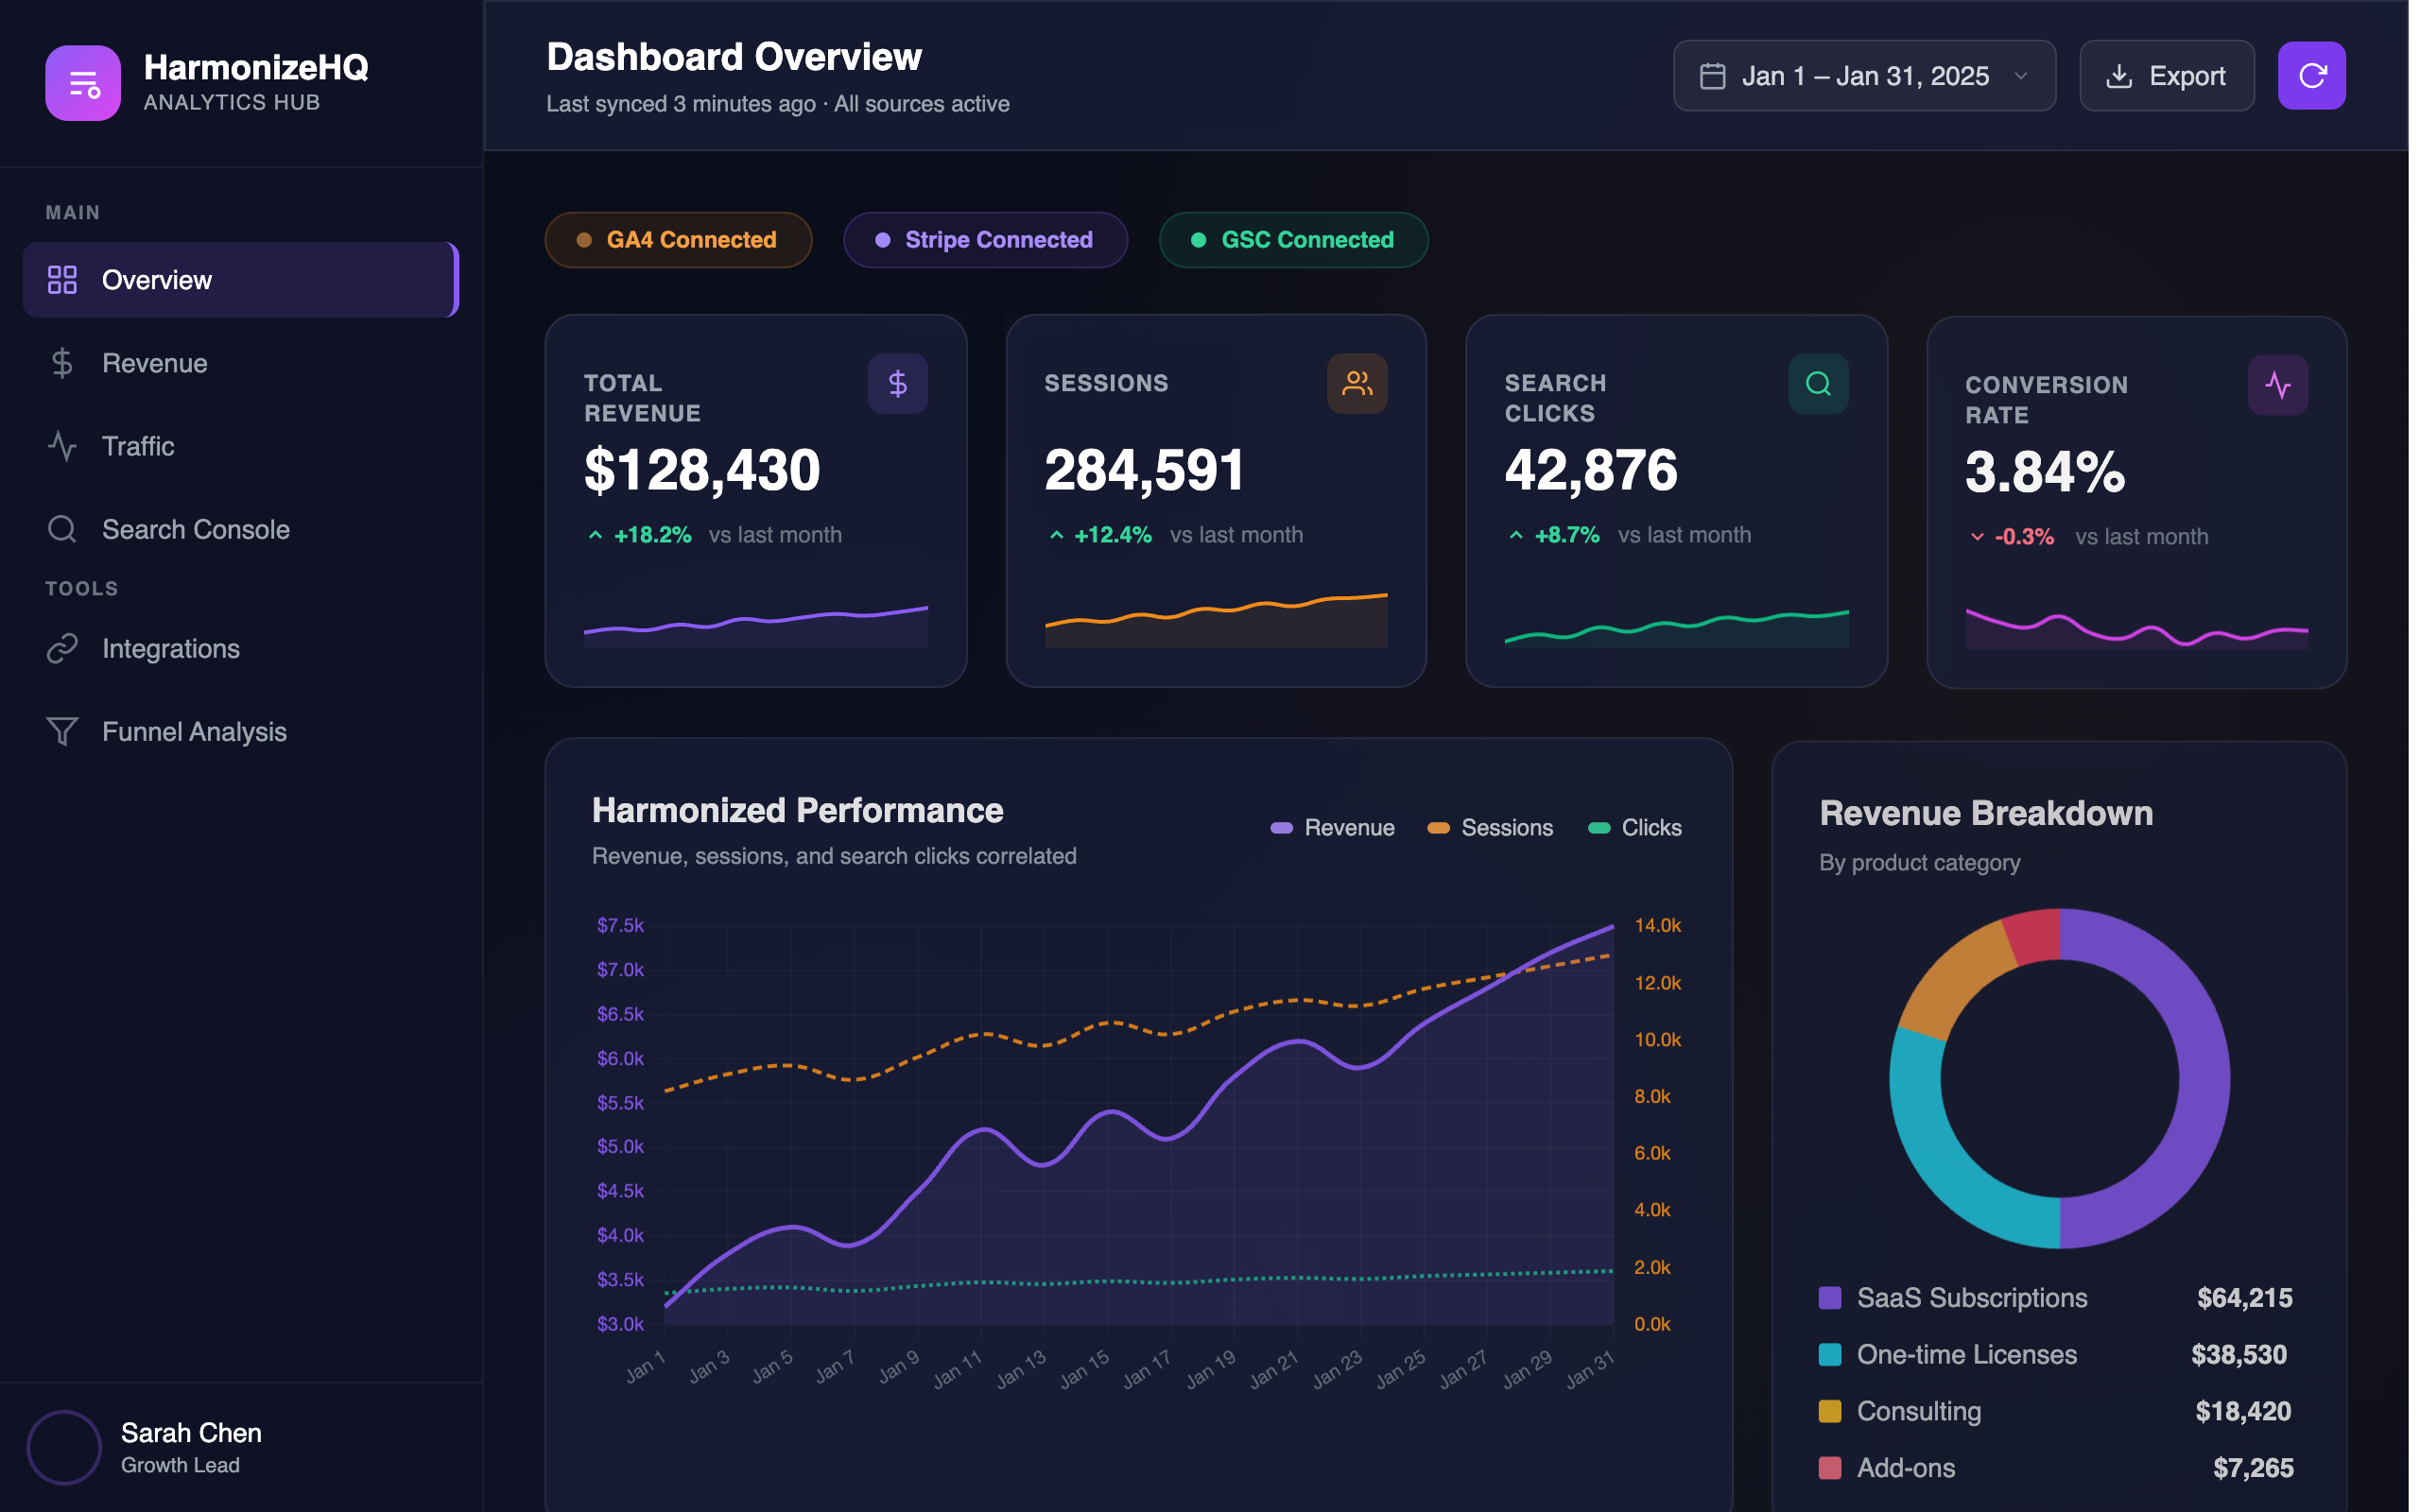Click the GA4 Connected status pill

(x=678, y=240)
